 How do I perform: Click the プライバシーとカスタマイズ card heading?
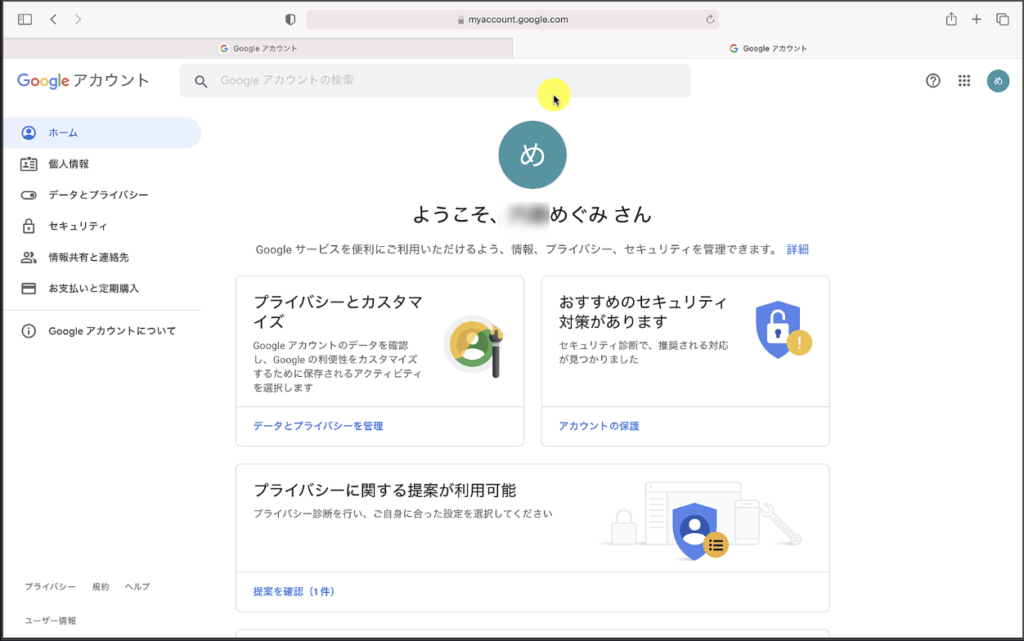338,312
